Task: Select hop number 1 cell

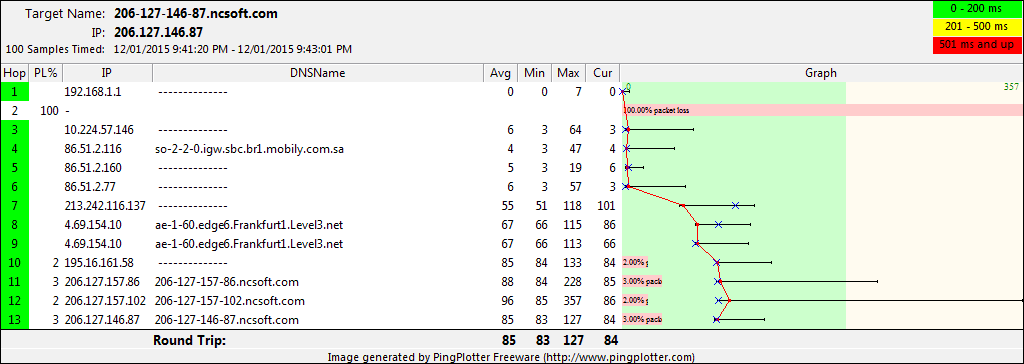Action: 14,92
